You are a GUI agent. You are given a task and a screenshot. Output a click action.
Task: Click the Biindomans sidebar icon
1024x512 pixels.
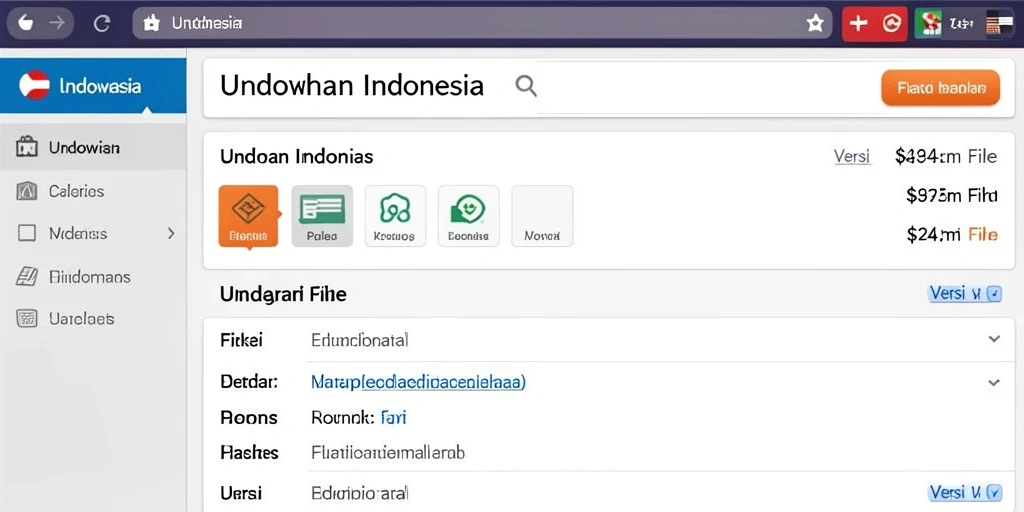(26, 276)
